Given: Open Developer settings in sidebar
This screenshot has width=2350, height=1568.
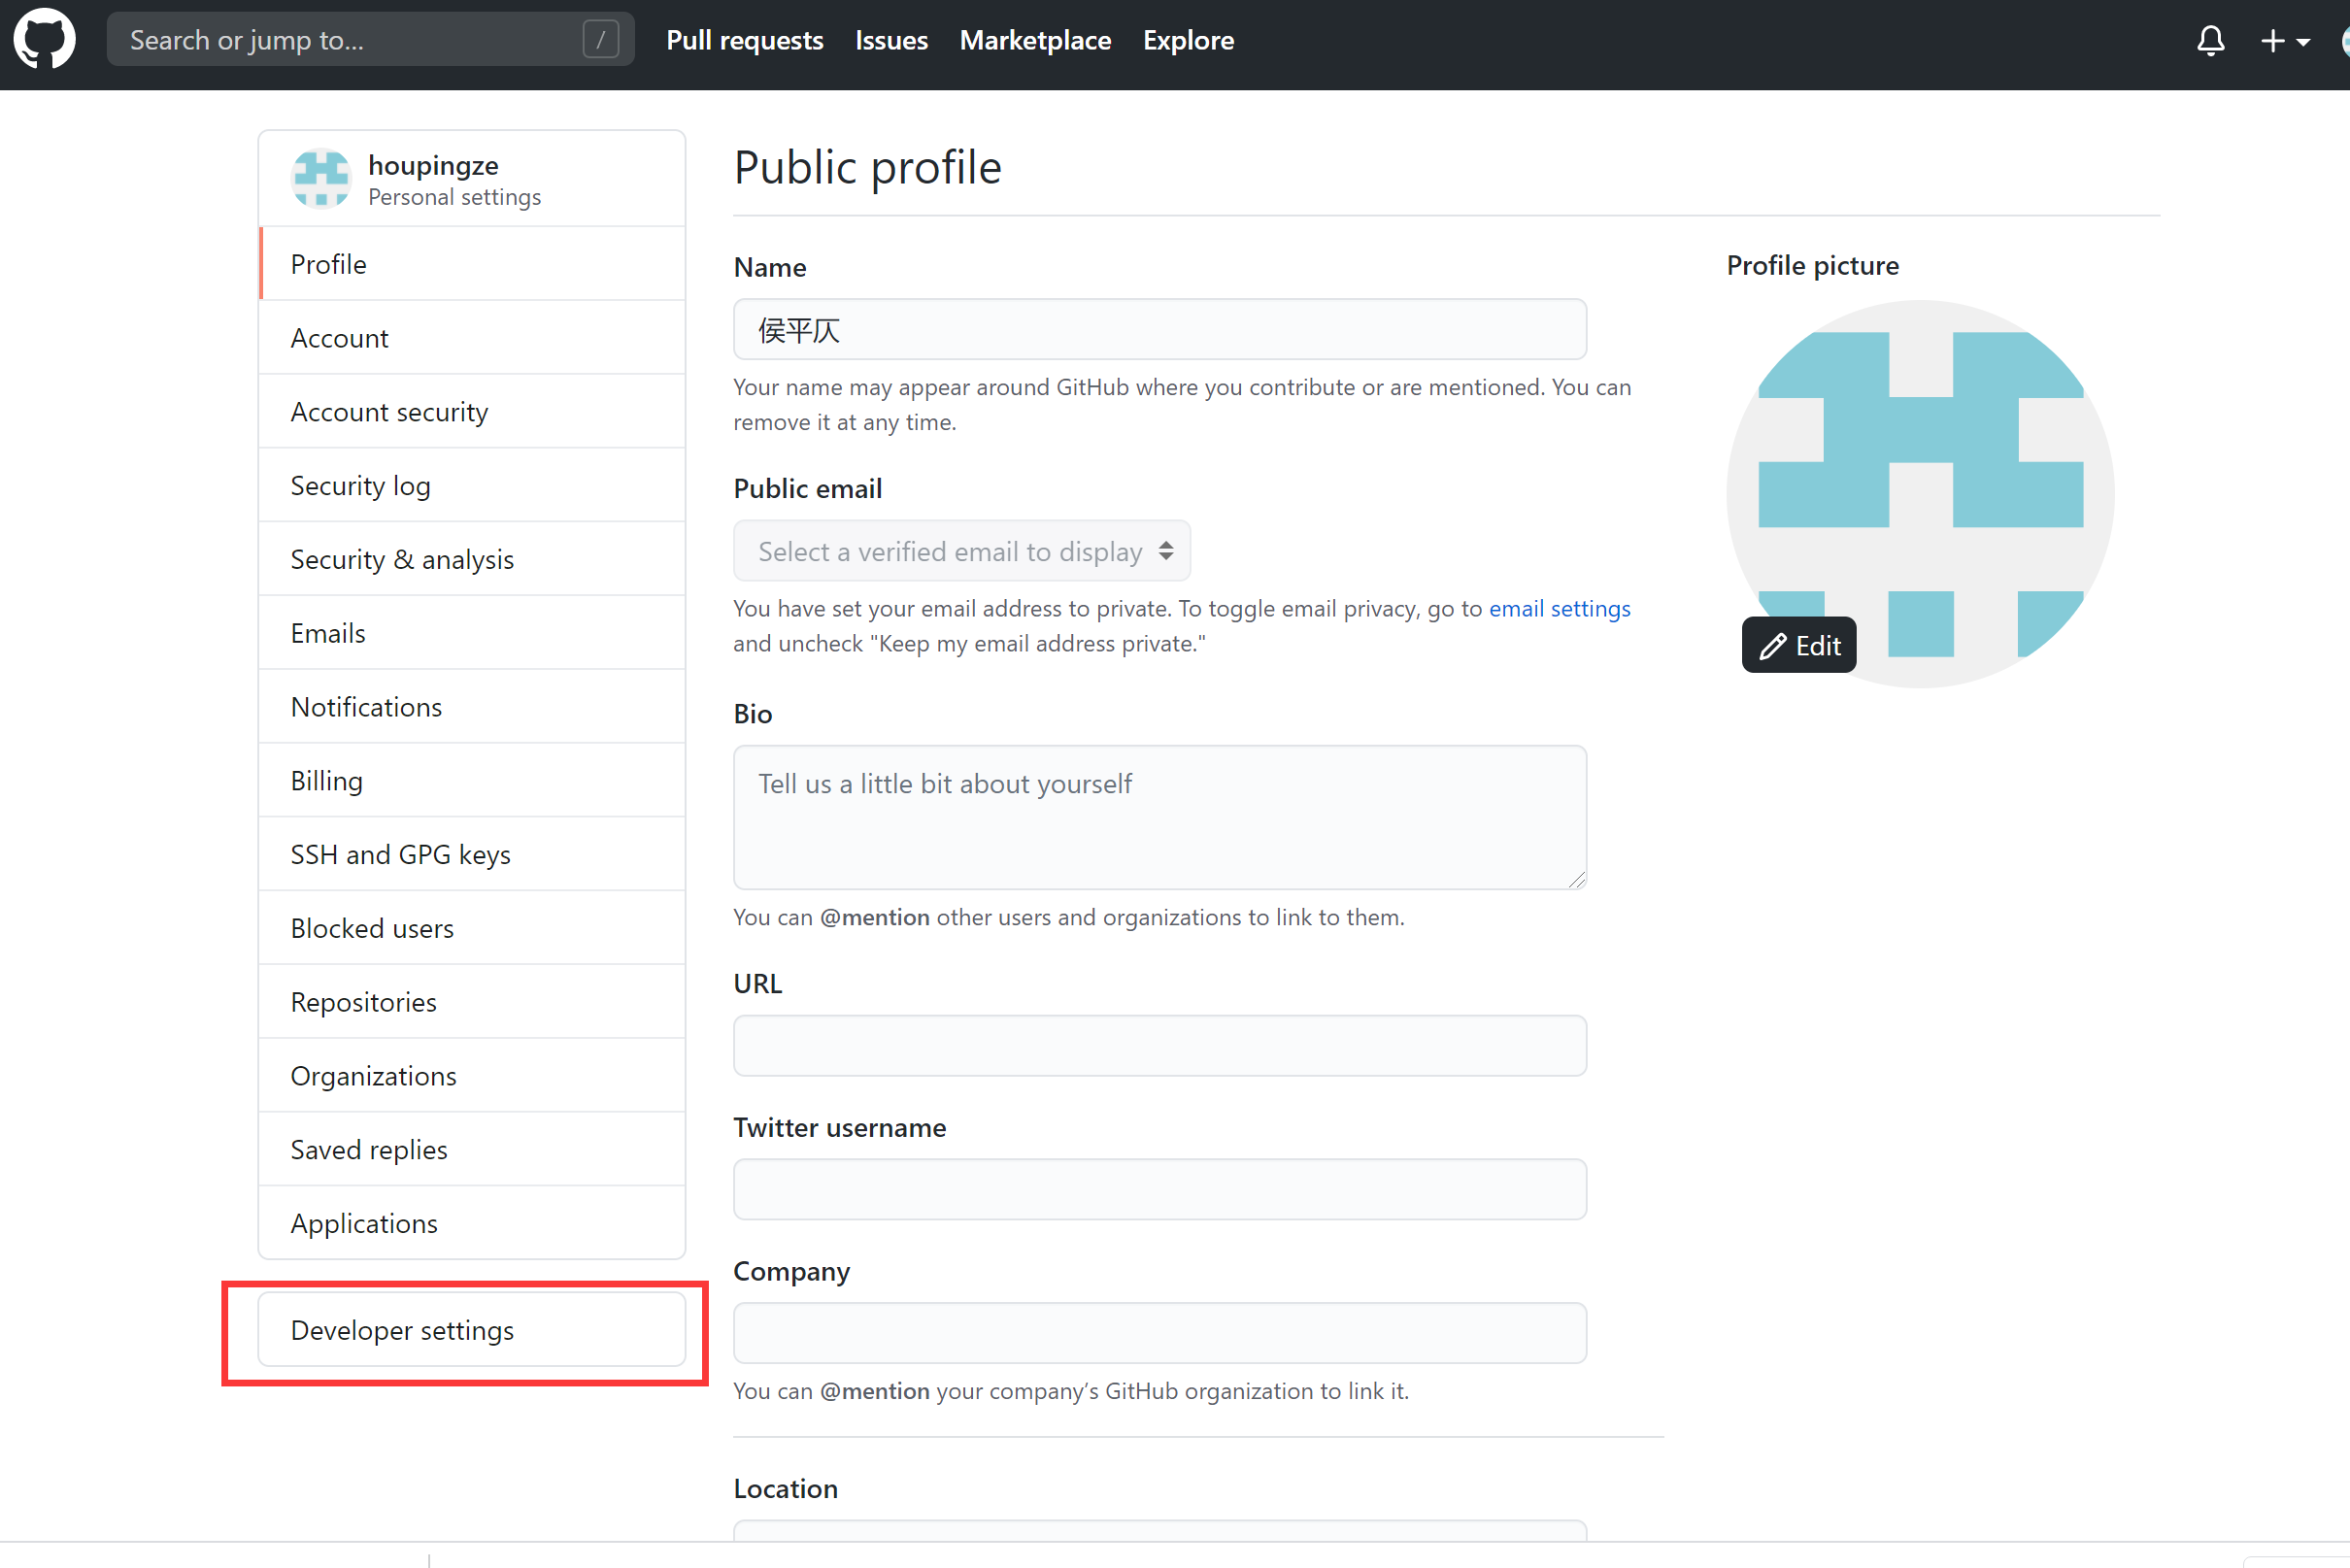Looking at the screenshot, I should (402, 1330).
